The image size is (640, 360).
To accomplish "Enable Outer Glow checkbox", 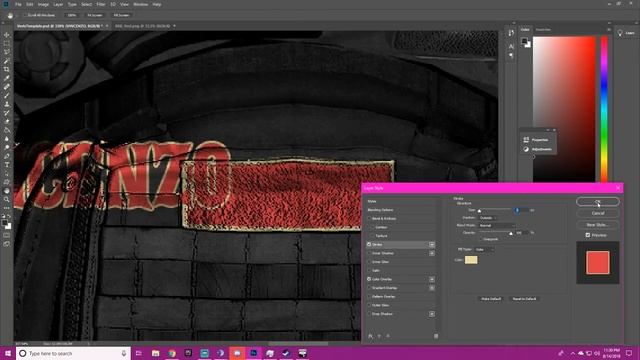I will [369, 305].
